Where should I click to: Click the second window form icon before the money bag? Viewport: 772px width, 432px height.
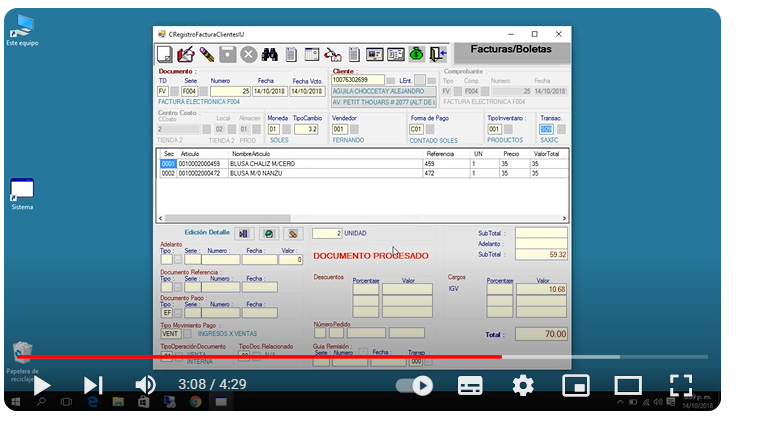(396, 54)
